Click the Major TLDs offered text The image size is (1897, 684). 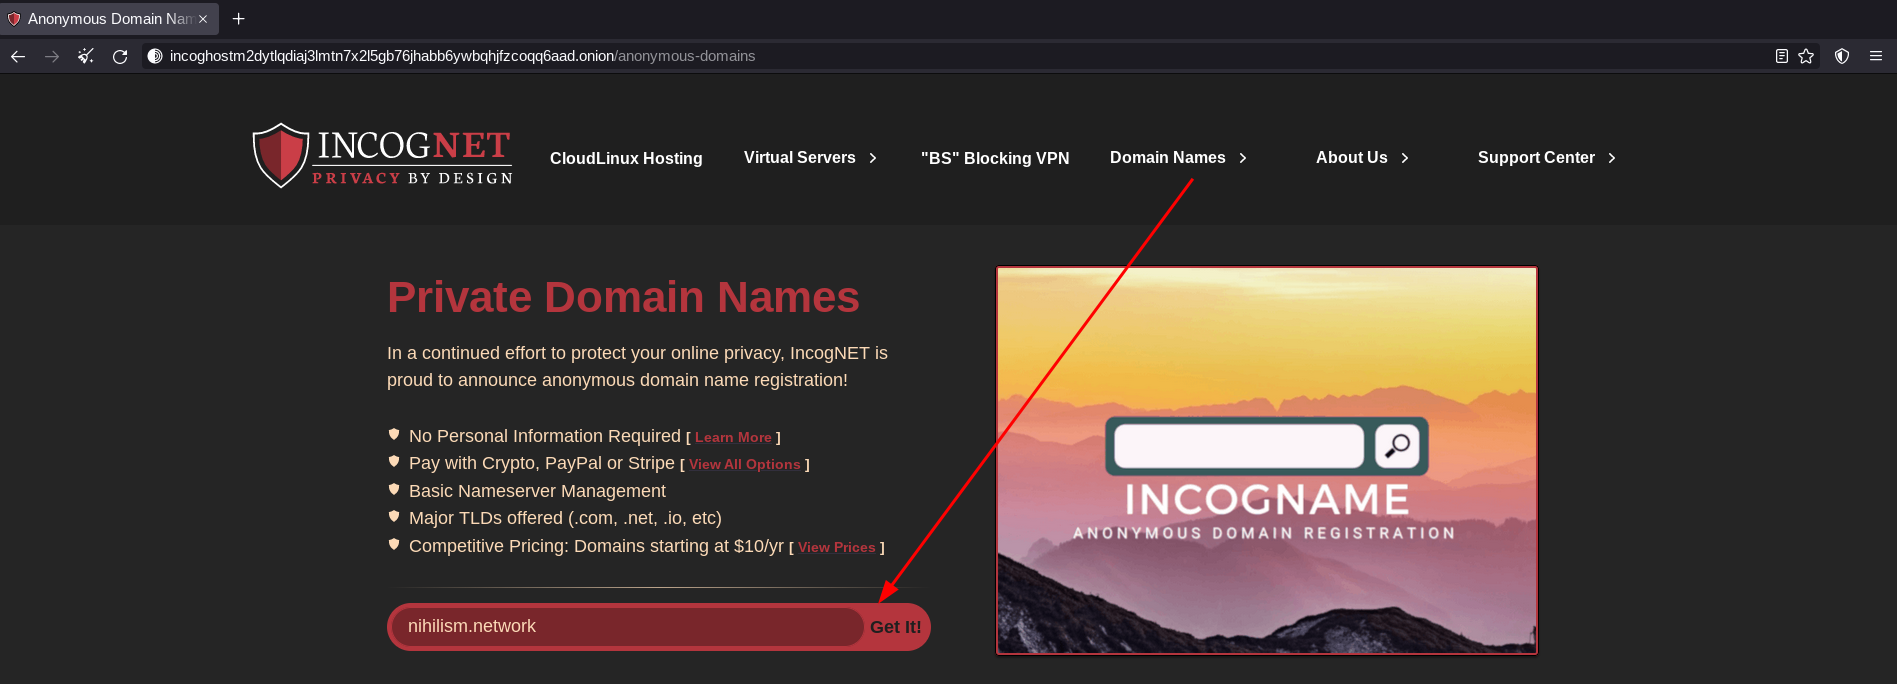point(565,518)
